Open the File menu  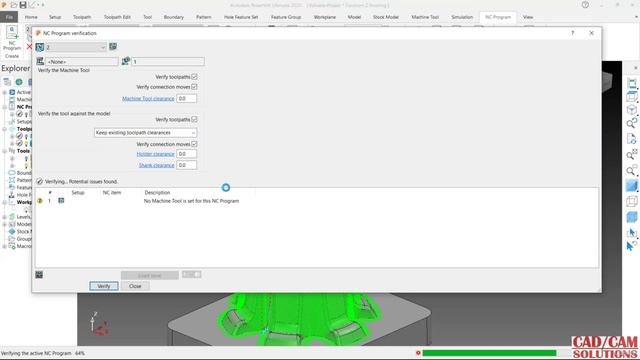coord(9,17)
